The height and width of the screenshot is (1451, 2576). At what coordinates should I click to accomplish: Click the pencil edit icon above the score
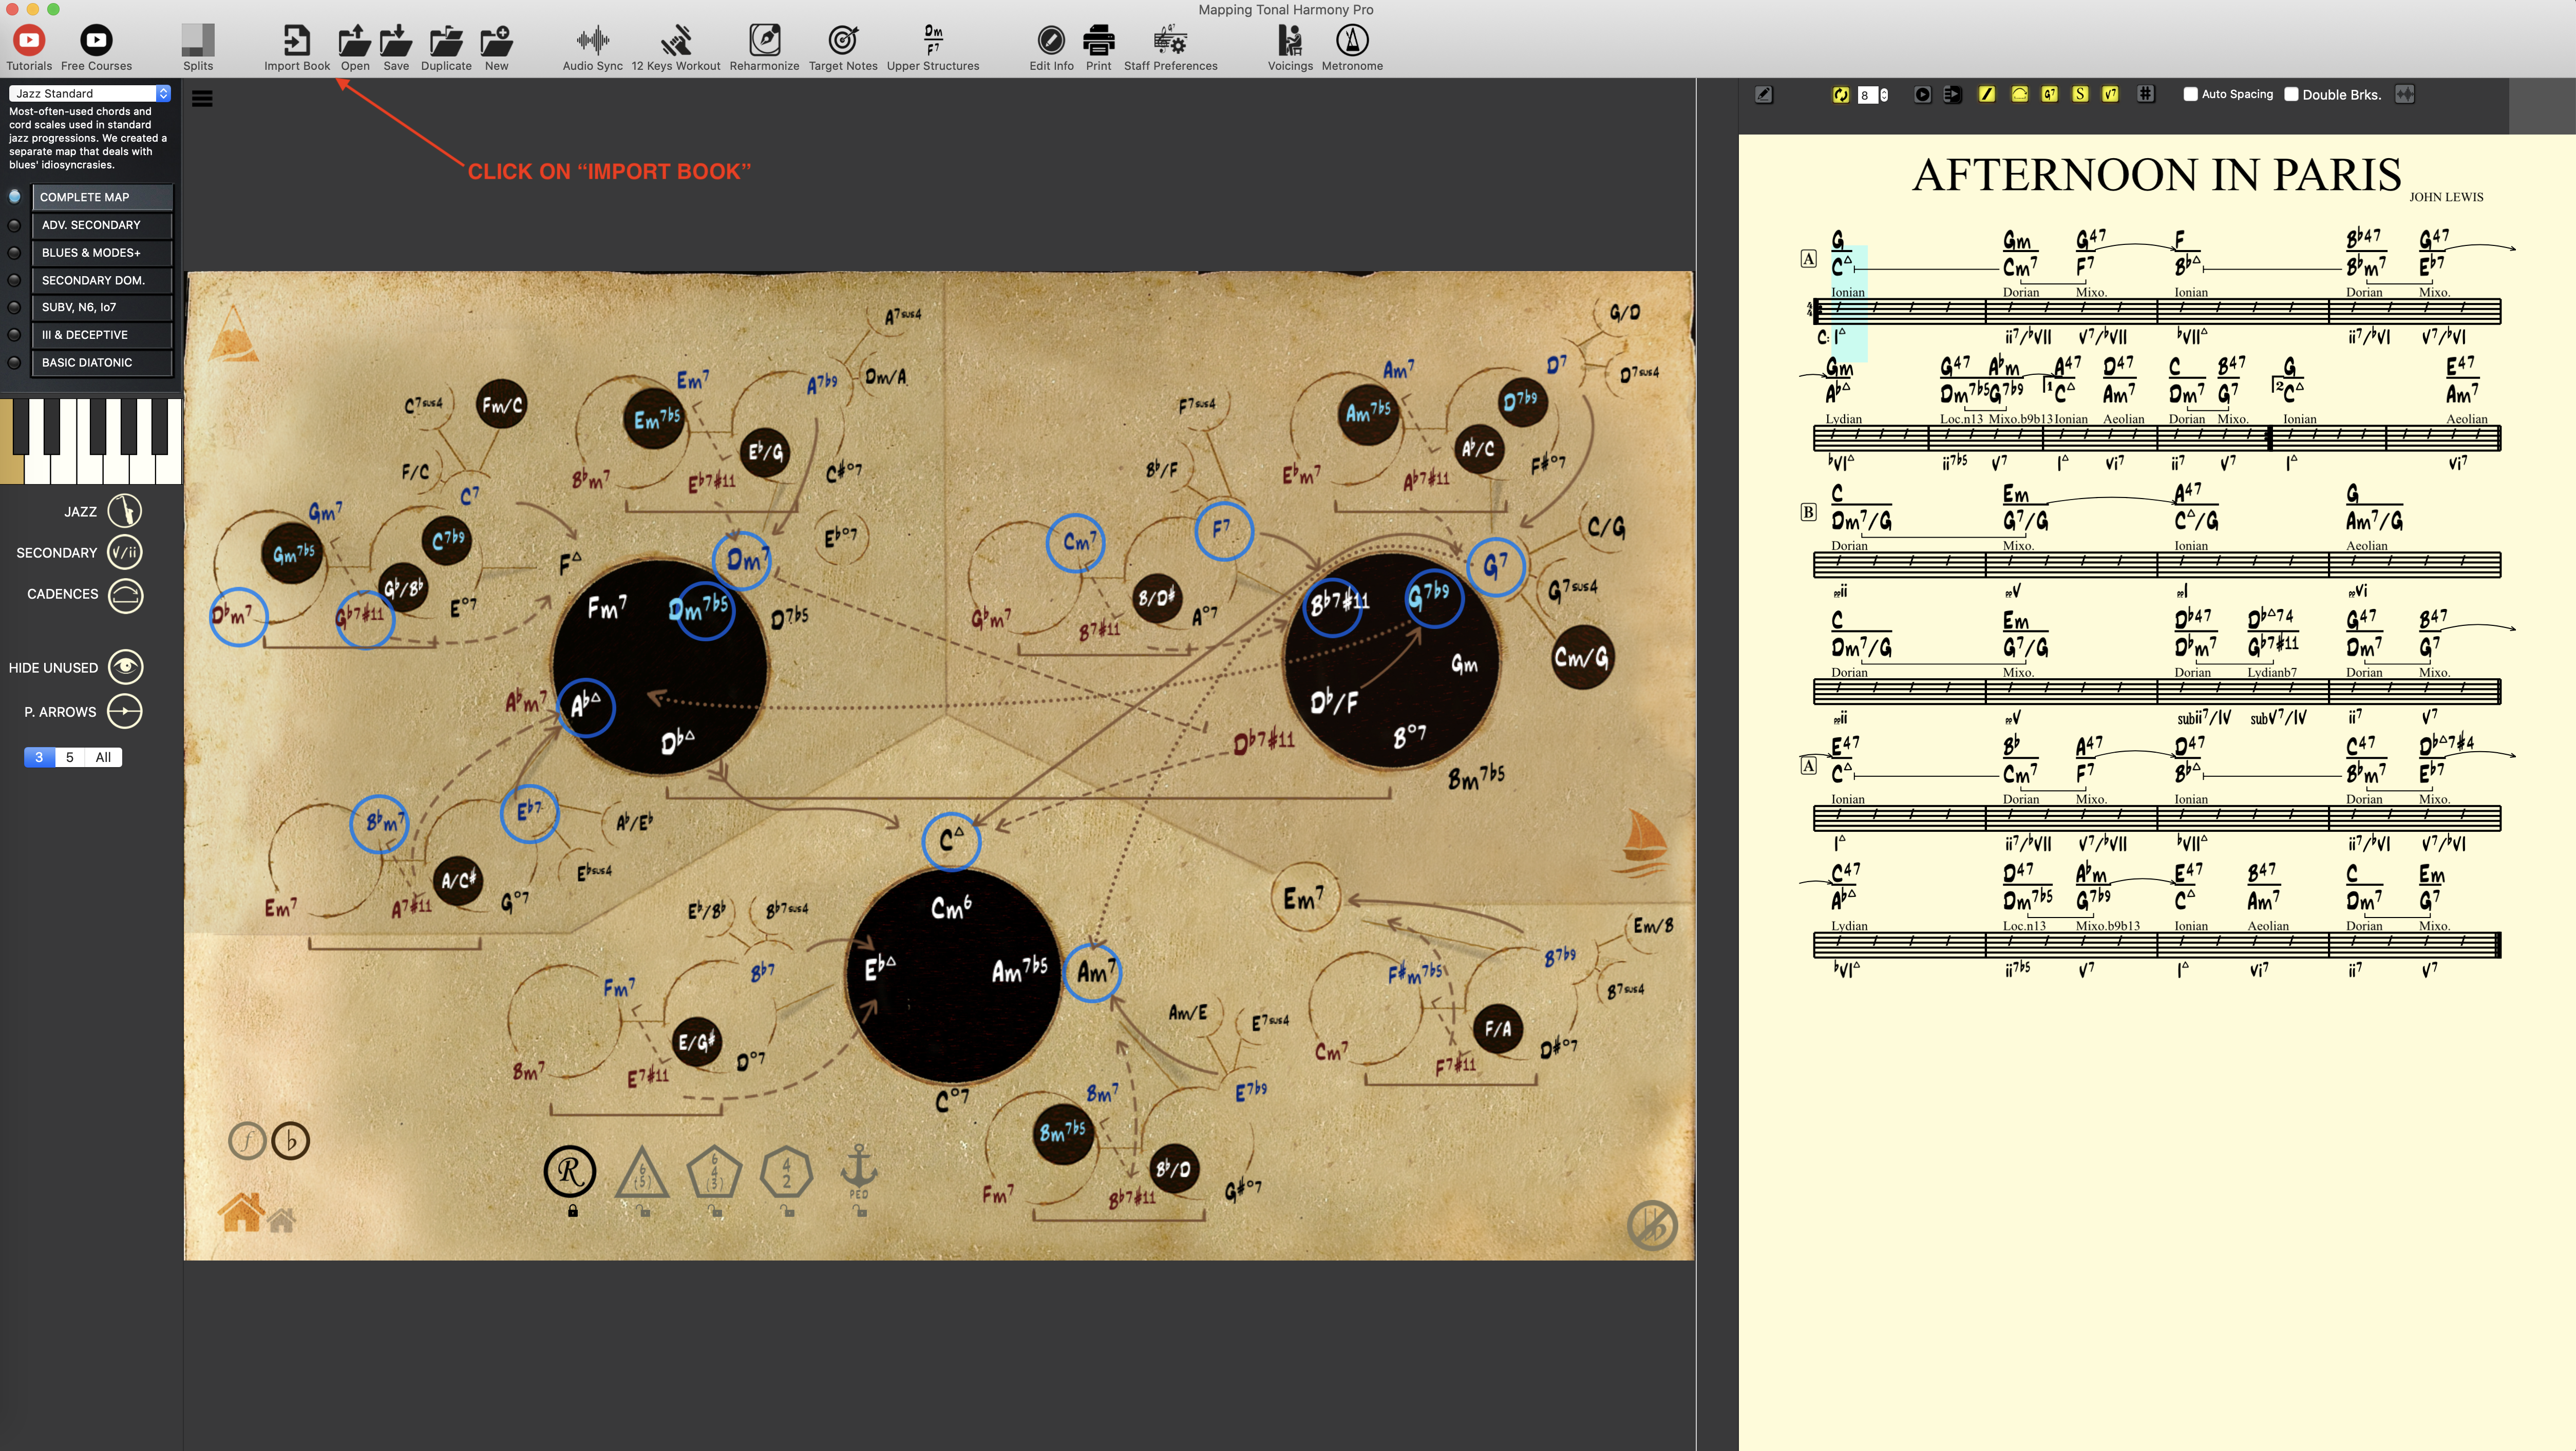click(x=1764, y=94)
